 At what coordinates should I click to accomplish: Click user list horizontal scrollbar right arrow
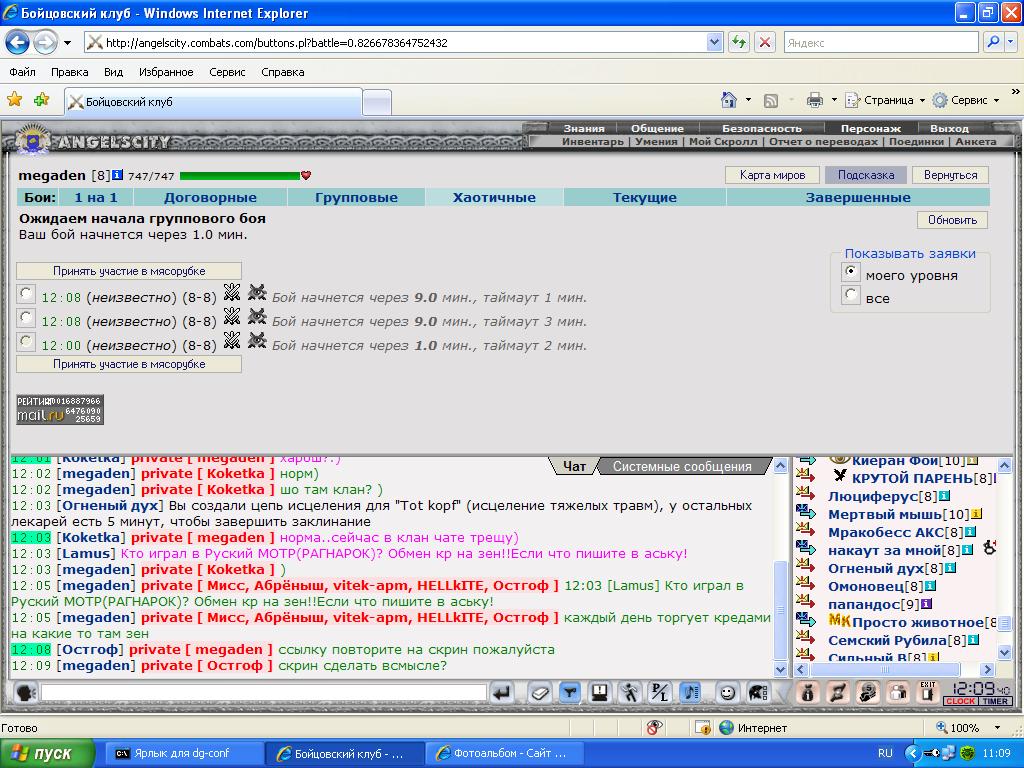tap(987, 669)
